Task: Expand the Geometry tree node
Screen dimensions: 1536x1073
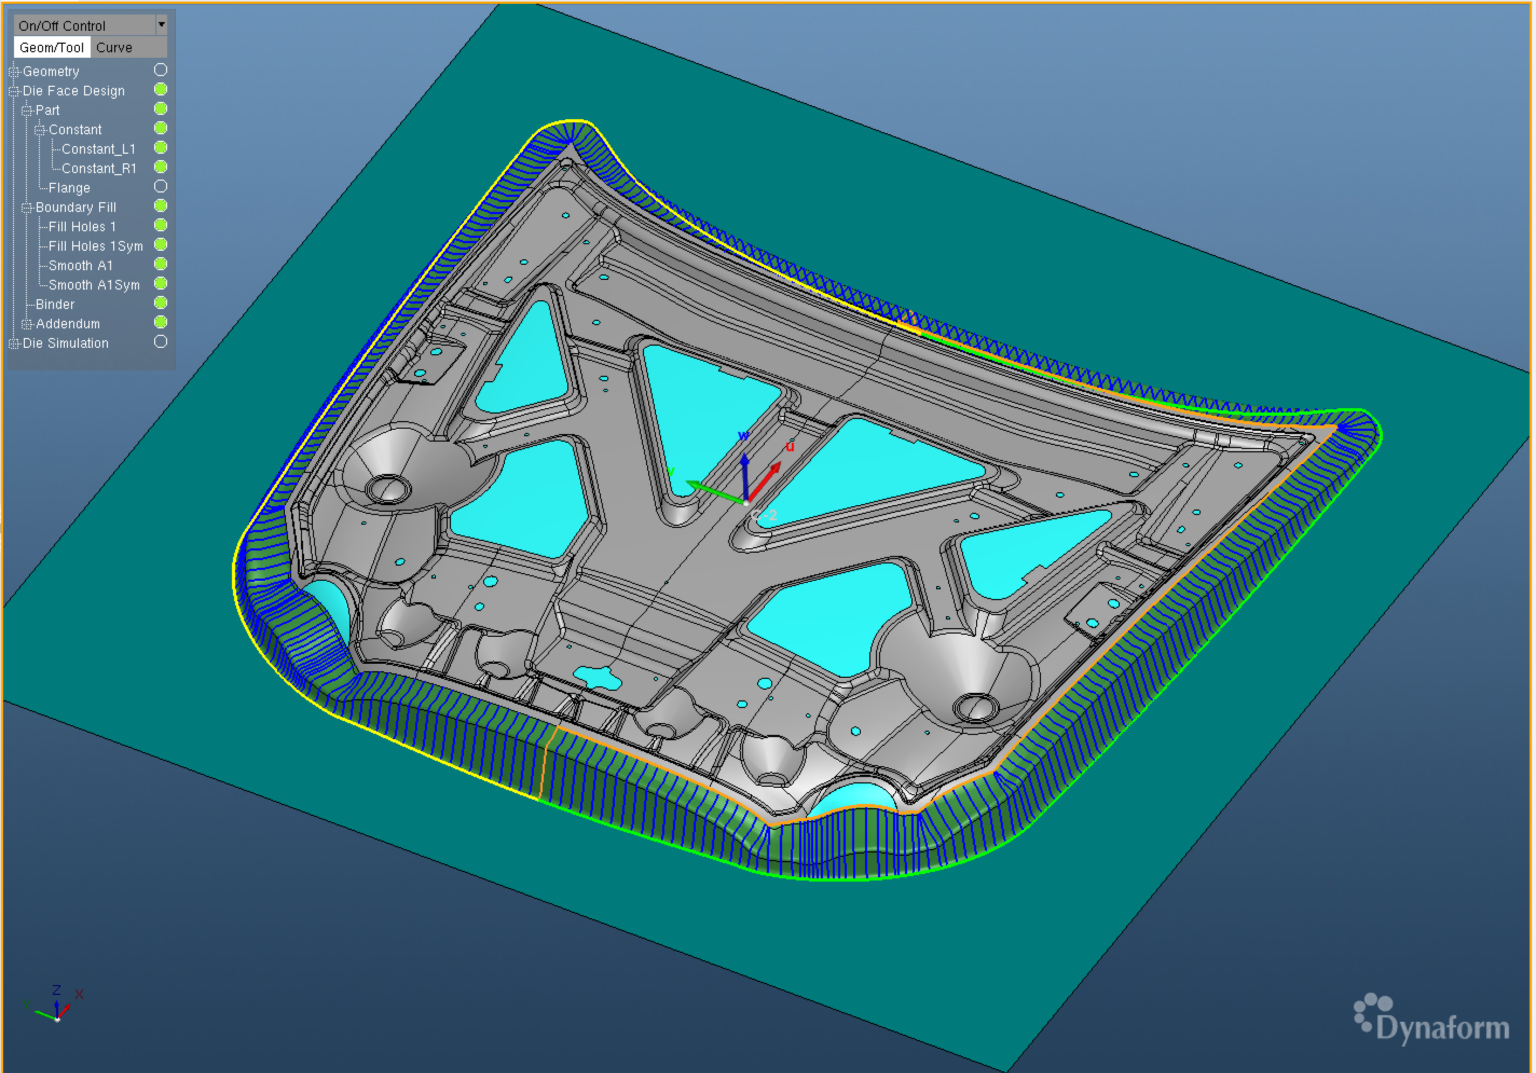Action: [14, 72]
